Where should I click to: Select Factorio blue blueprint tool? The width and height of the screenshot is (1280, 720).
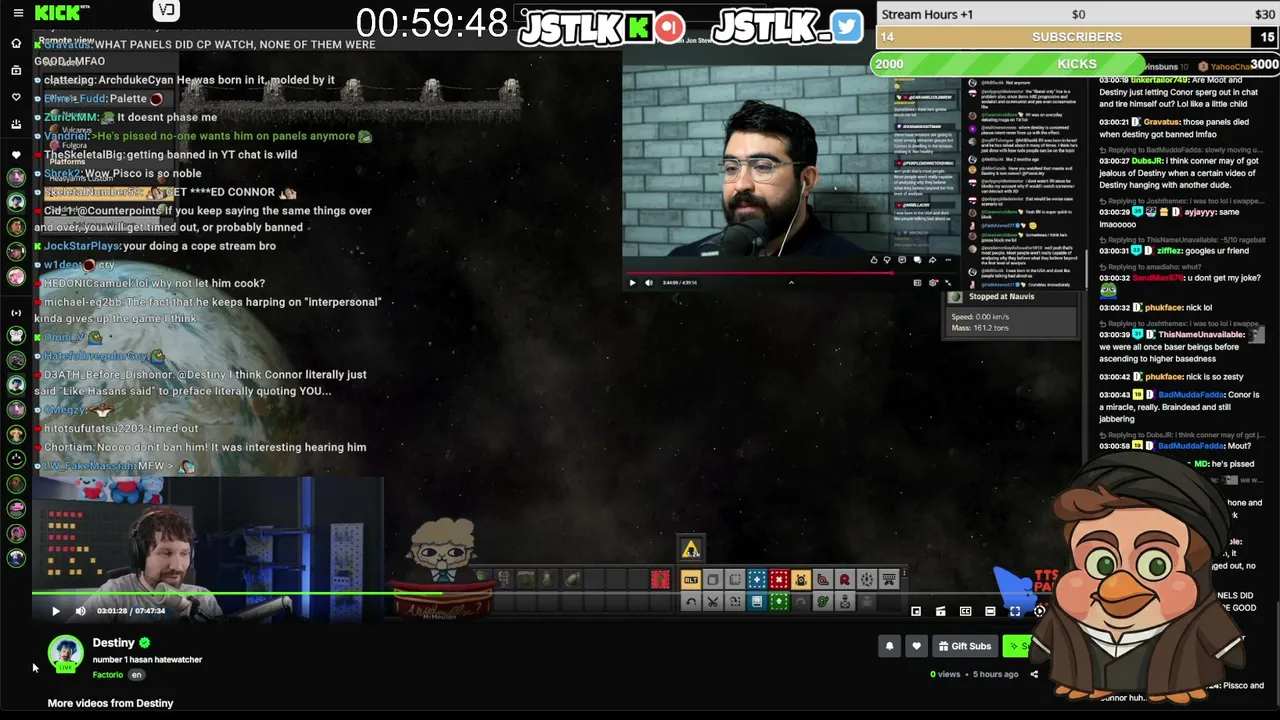coord(757,580)
